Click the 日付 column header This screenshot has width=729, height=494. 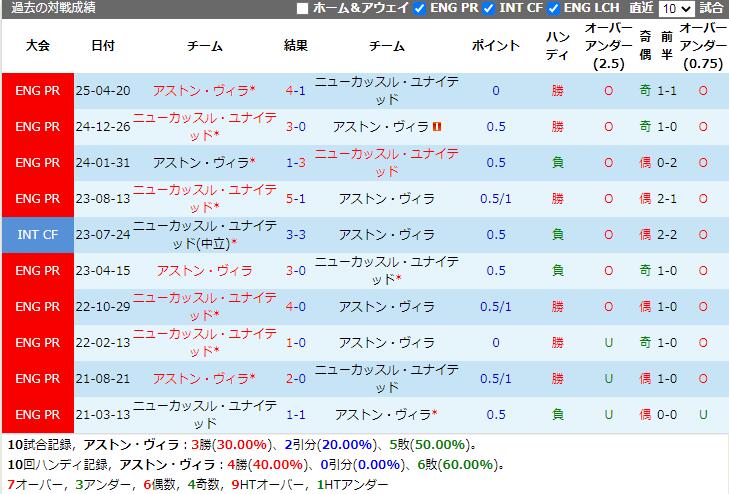(103, 46)
